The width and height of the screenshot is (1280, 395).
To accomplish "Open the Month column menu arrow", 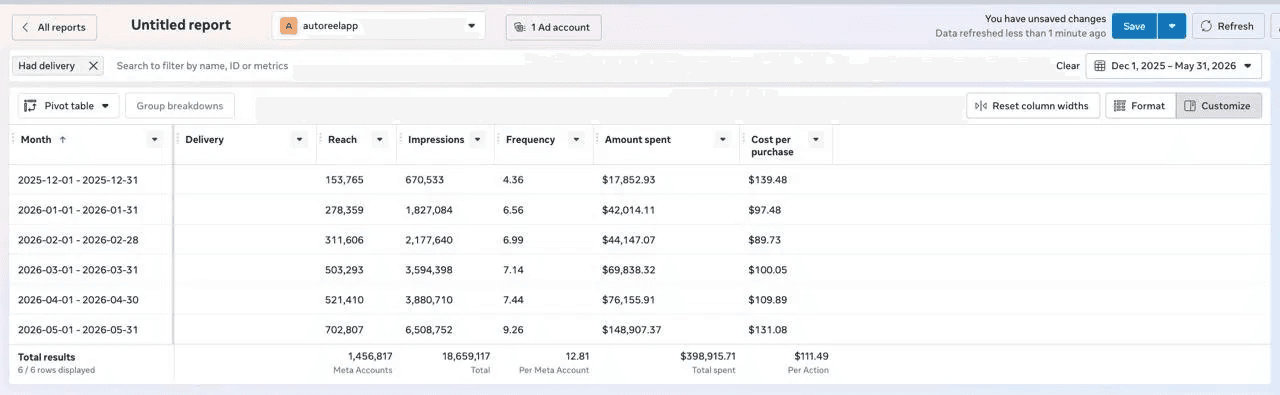I will click(x=154, y=140).
